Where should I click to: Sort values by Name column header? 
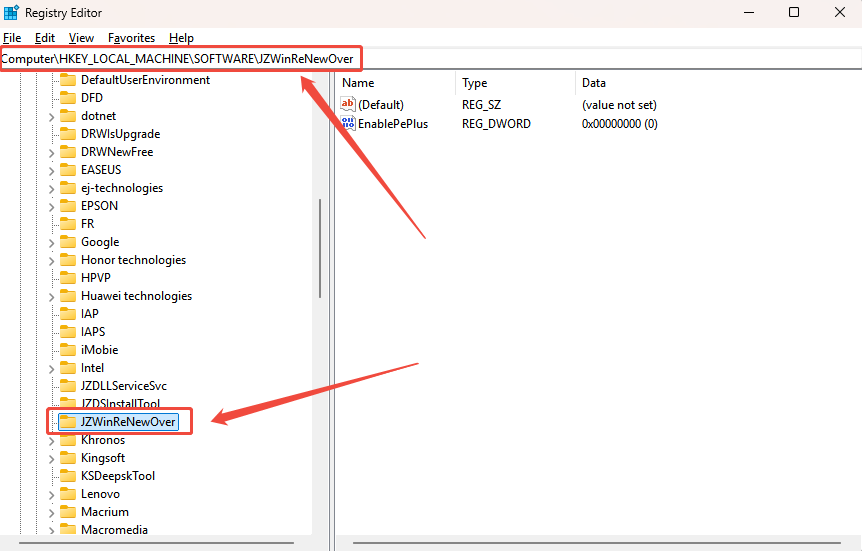tap(358, 83)
